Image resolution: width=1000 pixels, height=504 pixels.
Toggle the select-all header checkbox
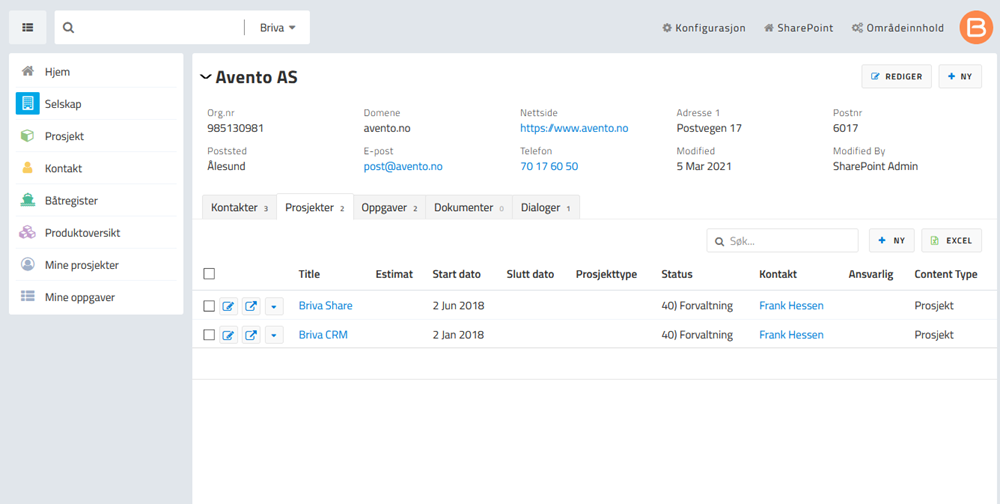(x=209, y=274)
